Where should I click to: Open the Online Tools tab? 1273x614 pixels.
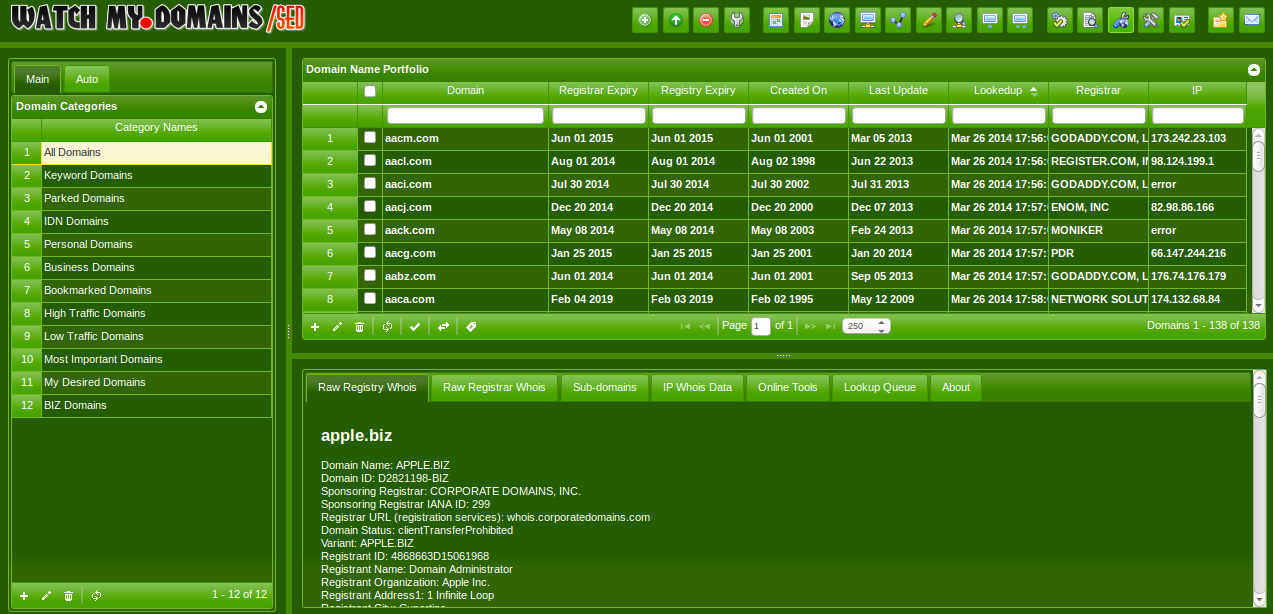pyautogui.click(x=787, y=387)
